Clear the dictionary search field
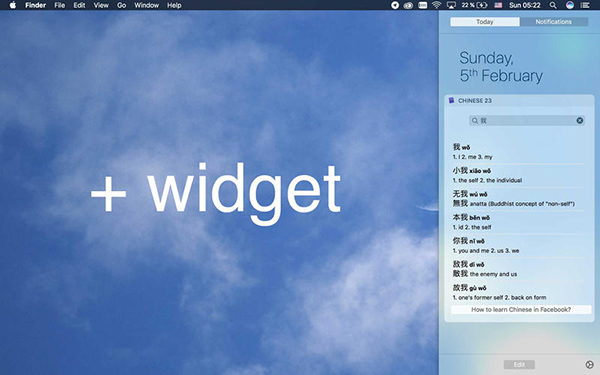This screenshot has height=375, width=600. 580,121
